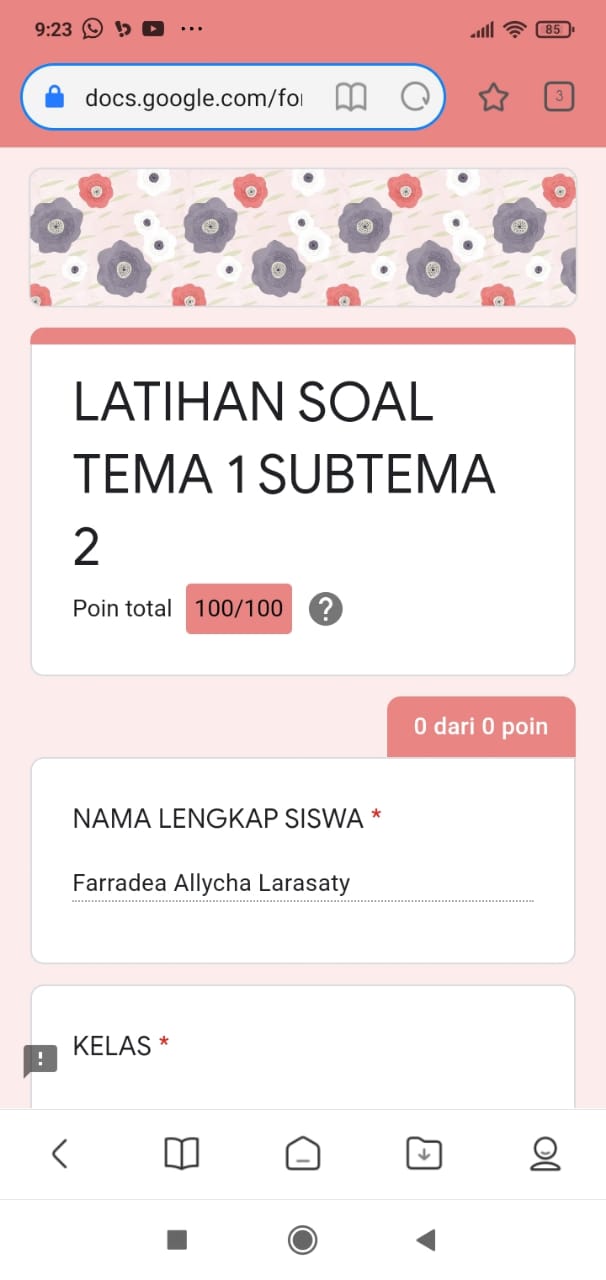Screen dimensions: 606x1280
Task: Click the 100/100 total points badge
Action: point(239,609)
